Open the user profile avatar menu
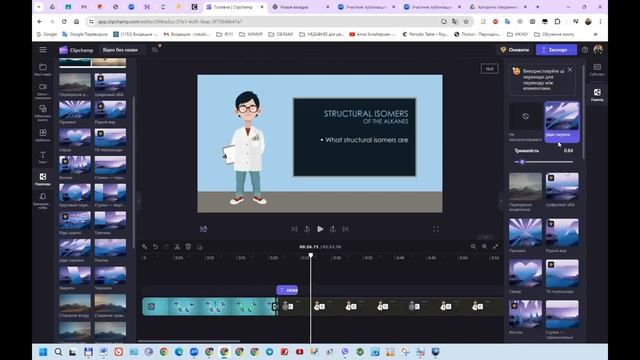 point(598,50)
